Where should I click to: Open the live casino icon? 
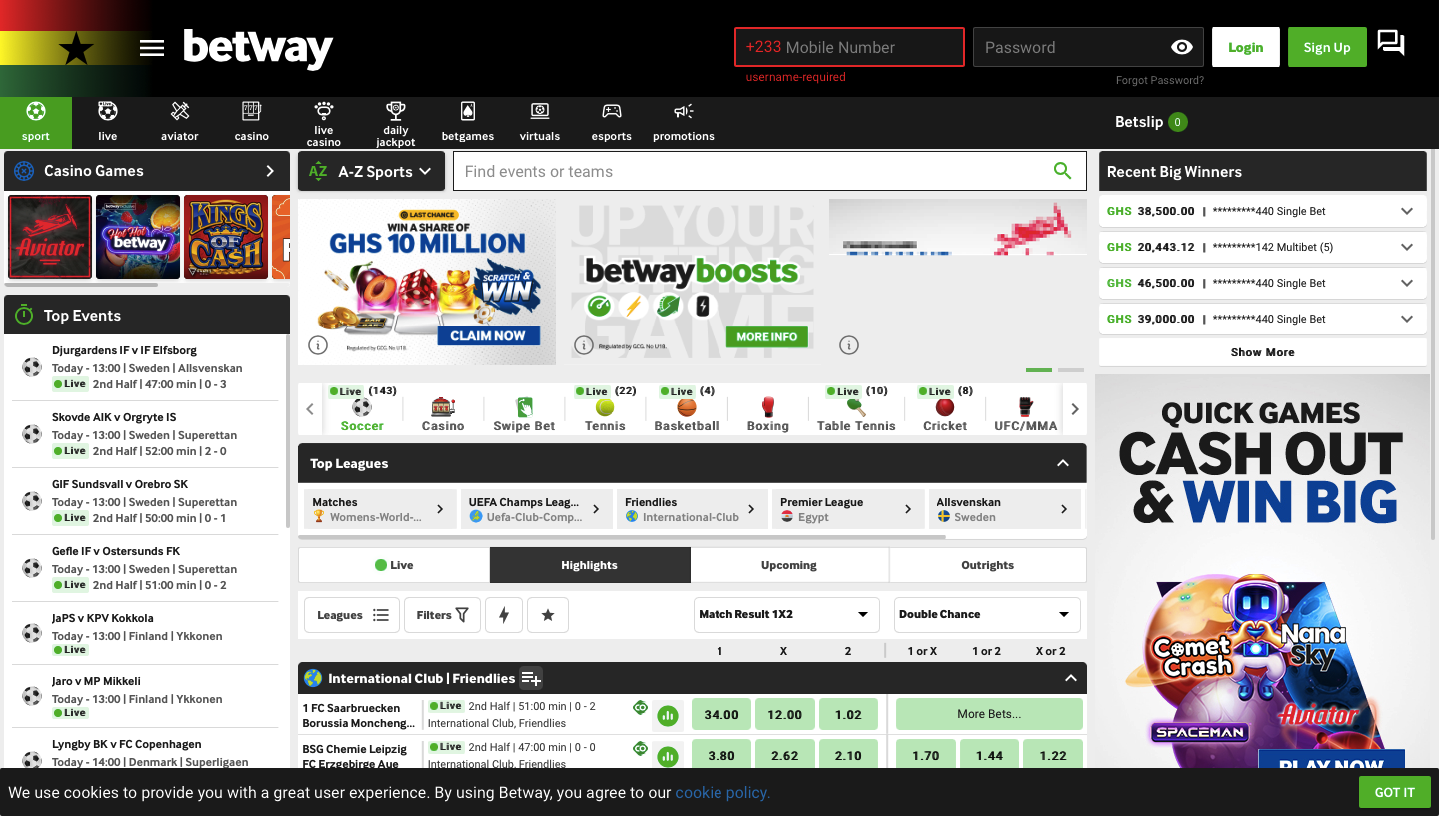[x=324, y=109]
